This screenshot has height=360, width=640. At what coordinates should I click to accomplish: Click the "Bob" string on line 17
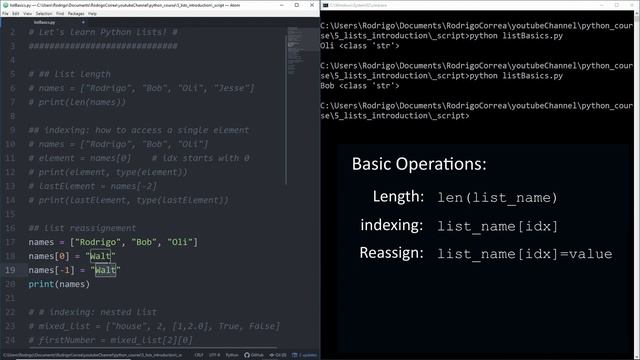click(144, 242)
